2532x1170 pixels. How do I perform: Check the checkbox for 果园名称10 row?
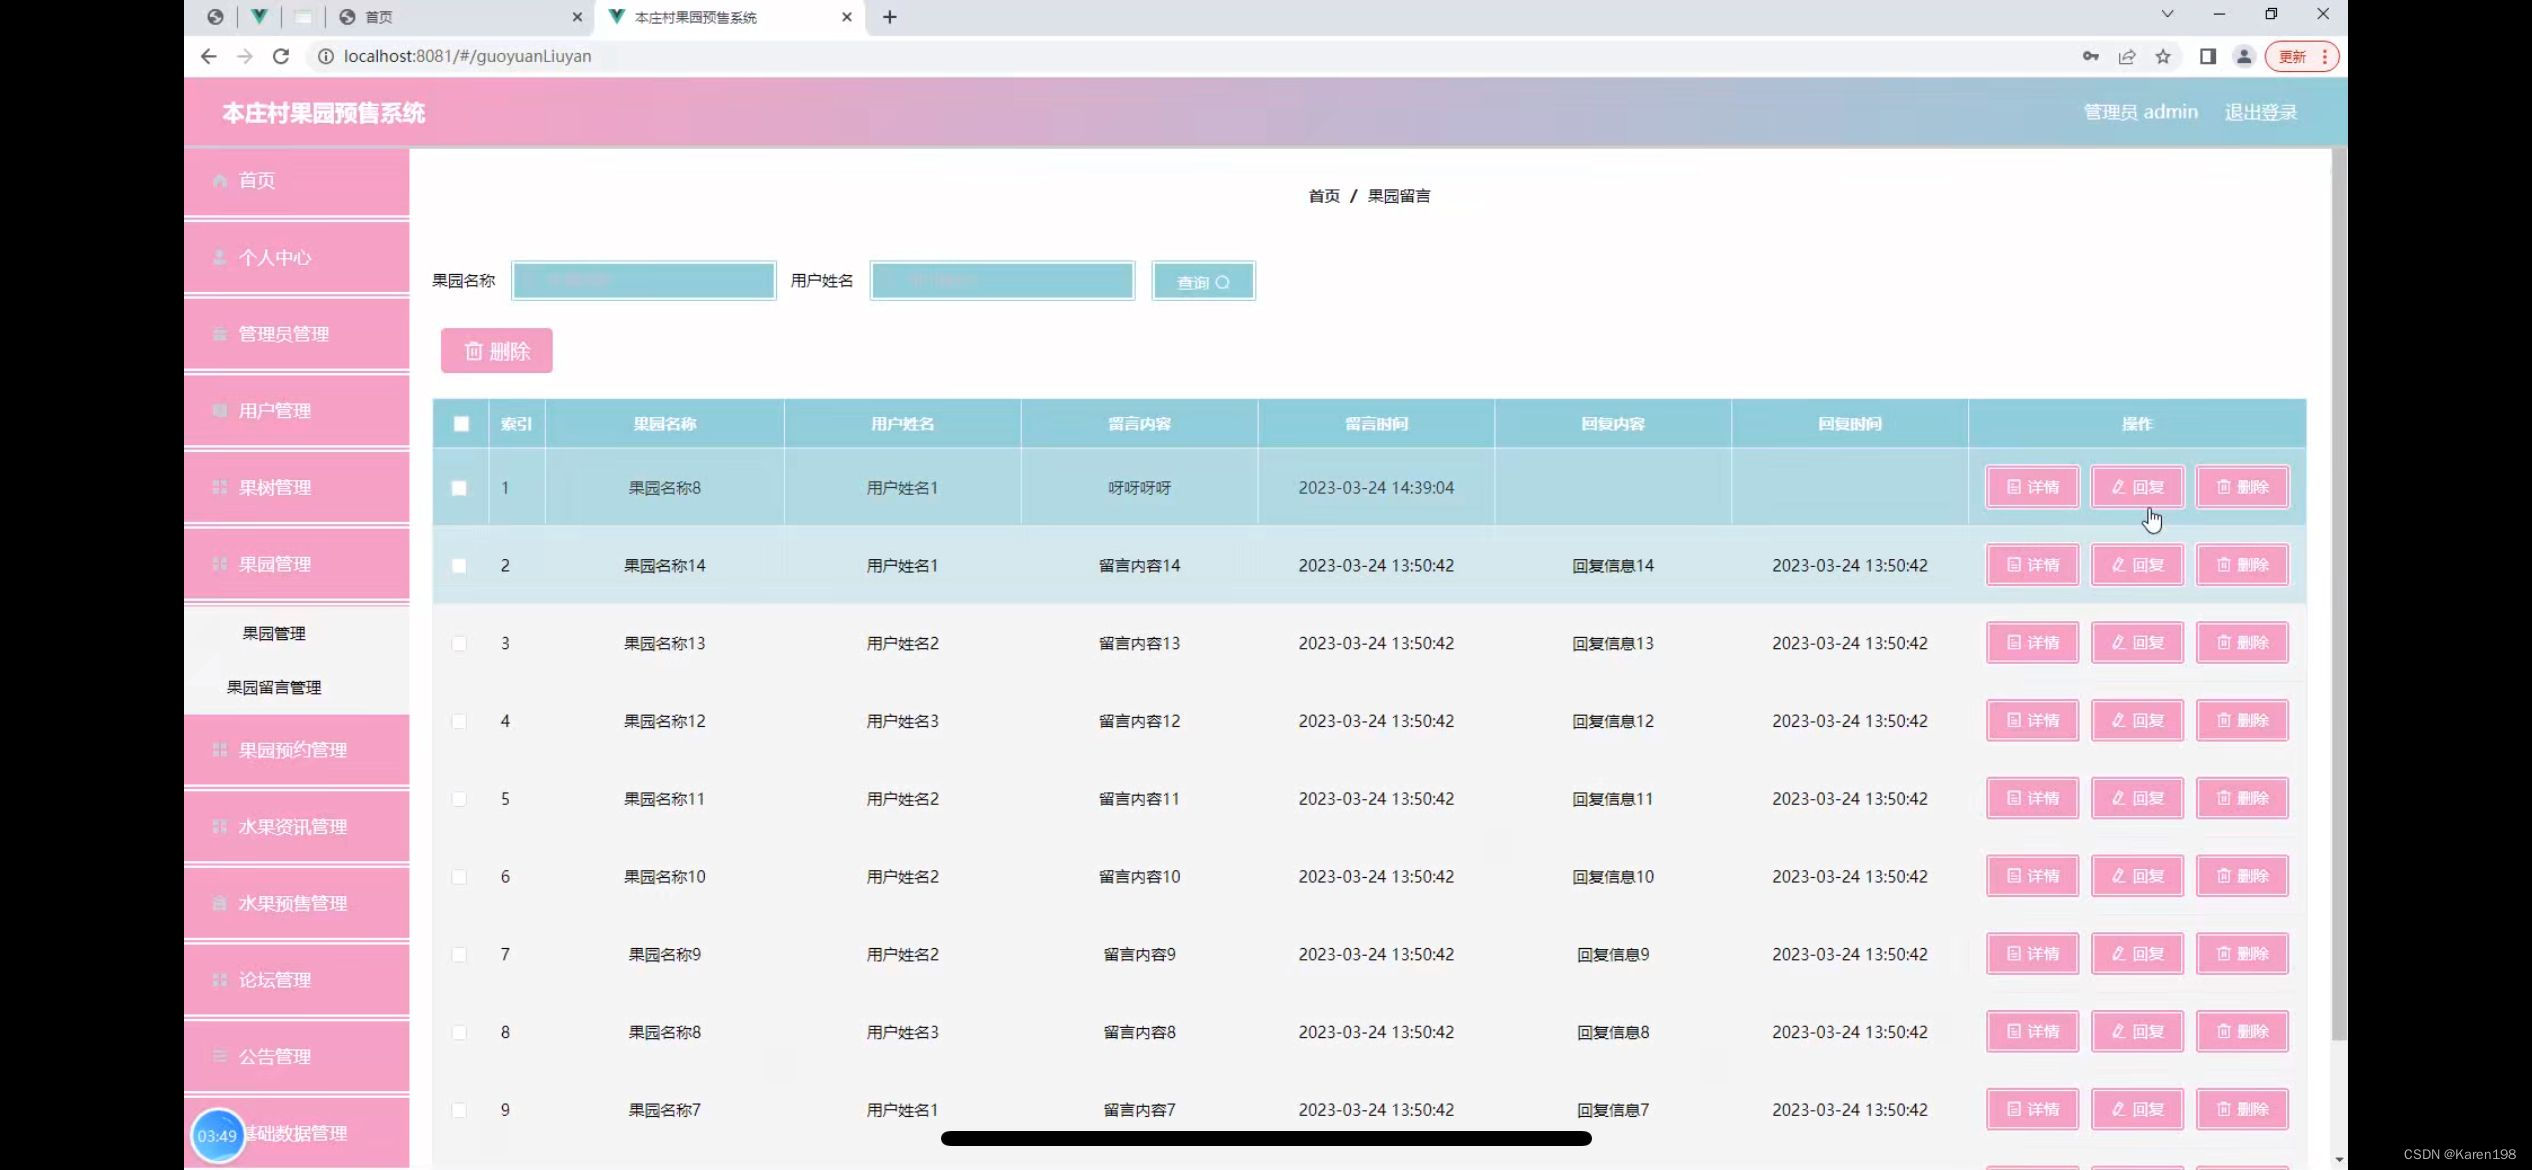tap(459, 877)
